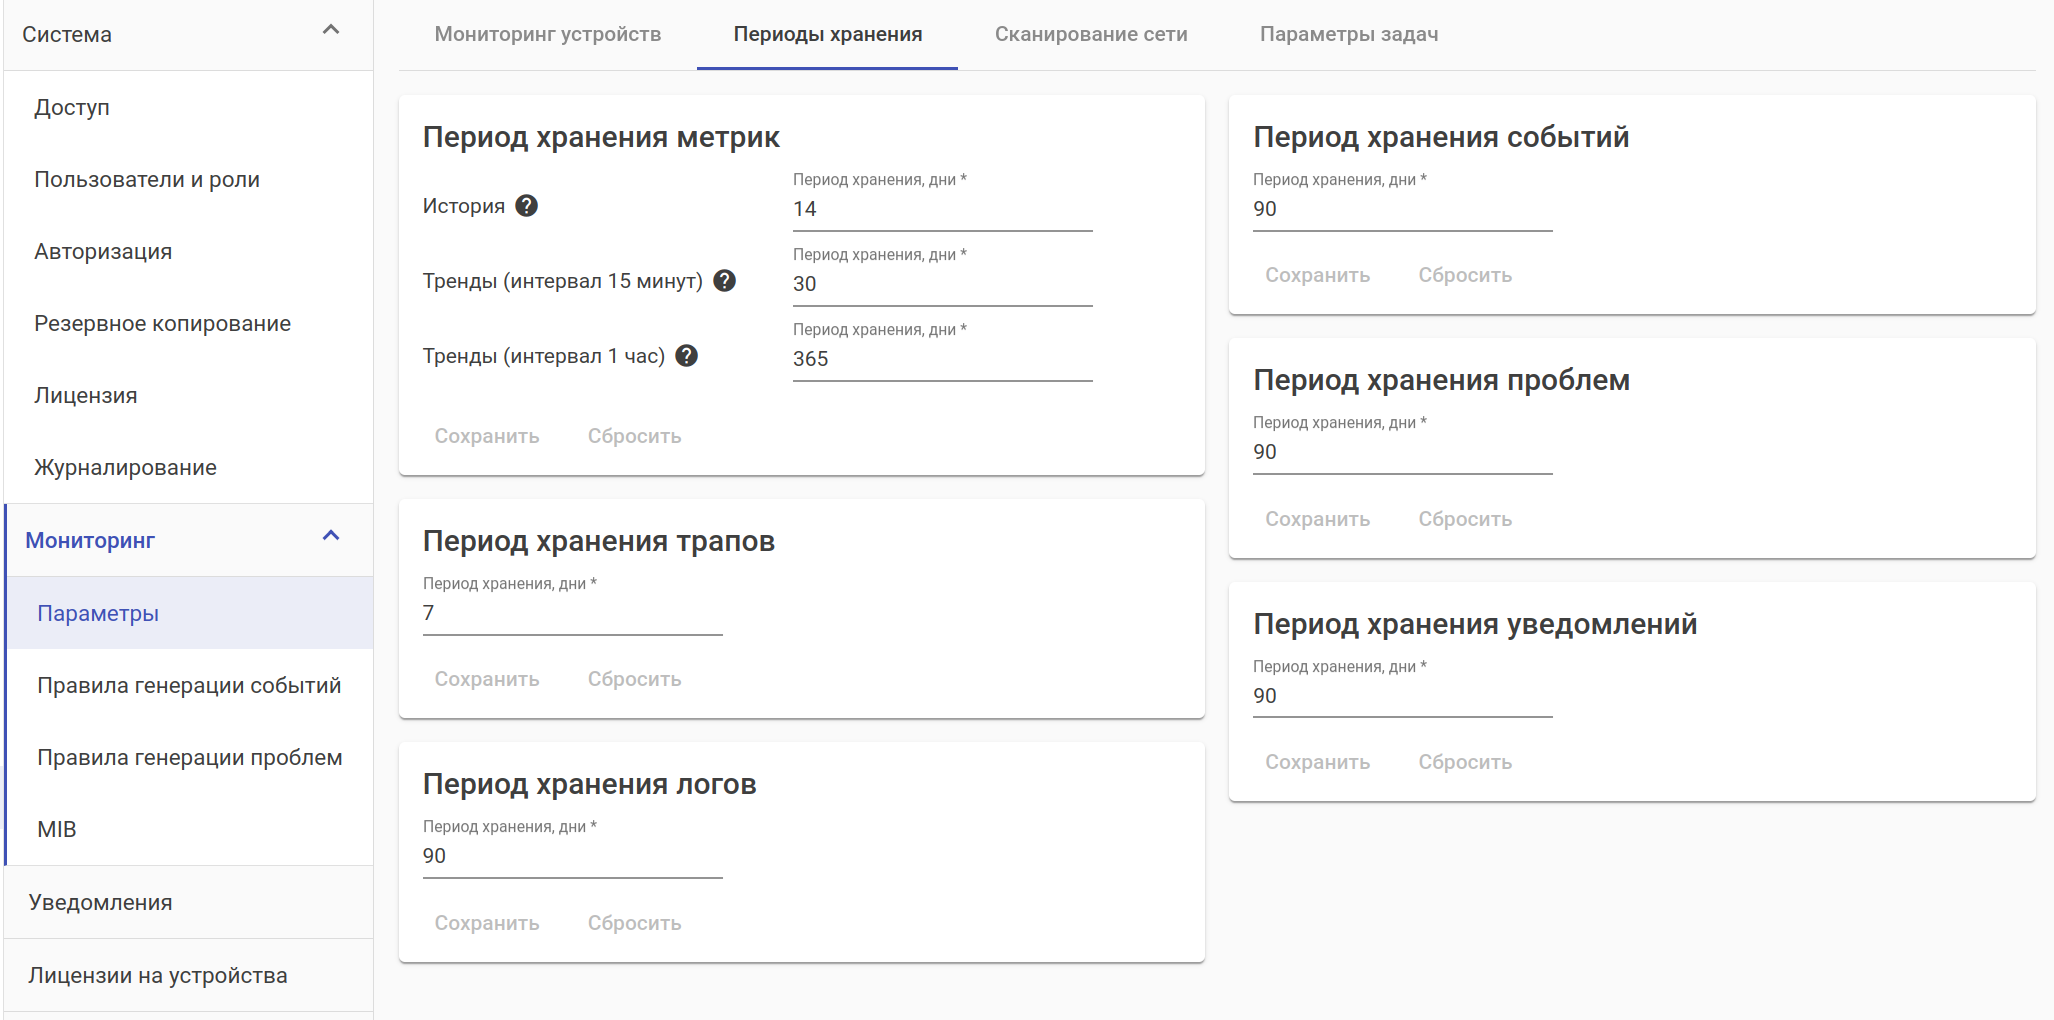This screenshot has height=1020, width=2054.
Task: Collapse the Система sidebar section
Action: pos(331,31)
